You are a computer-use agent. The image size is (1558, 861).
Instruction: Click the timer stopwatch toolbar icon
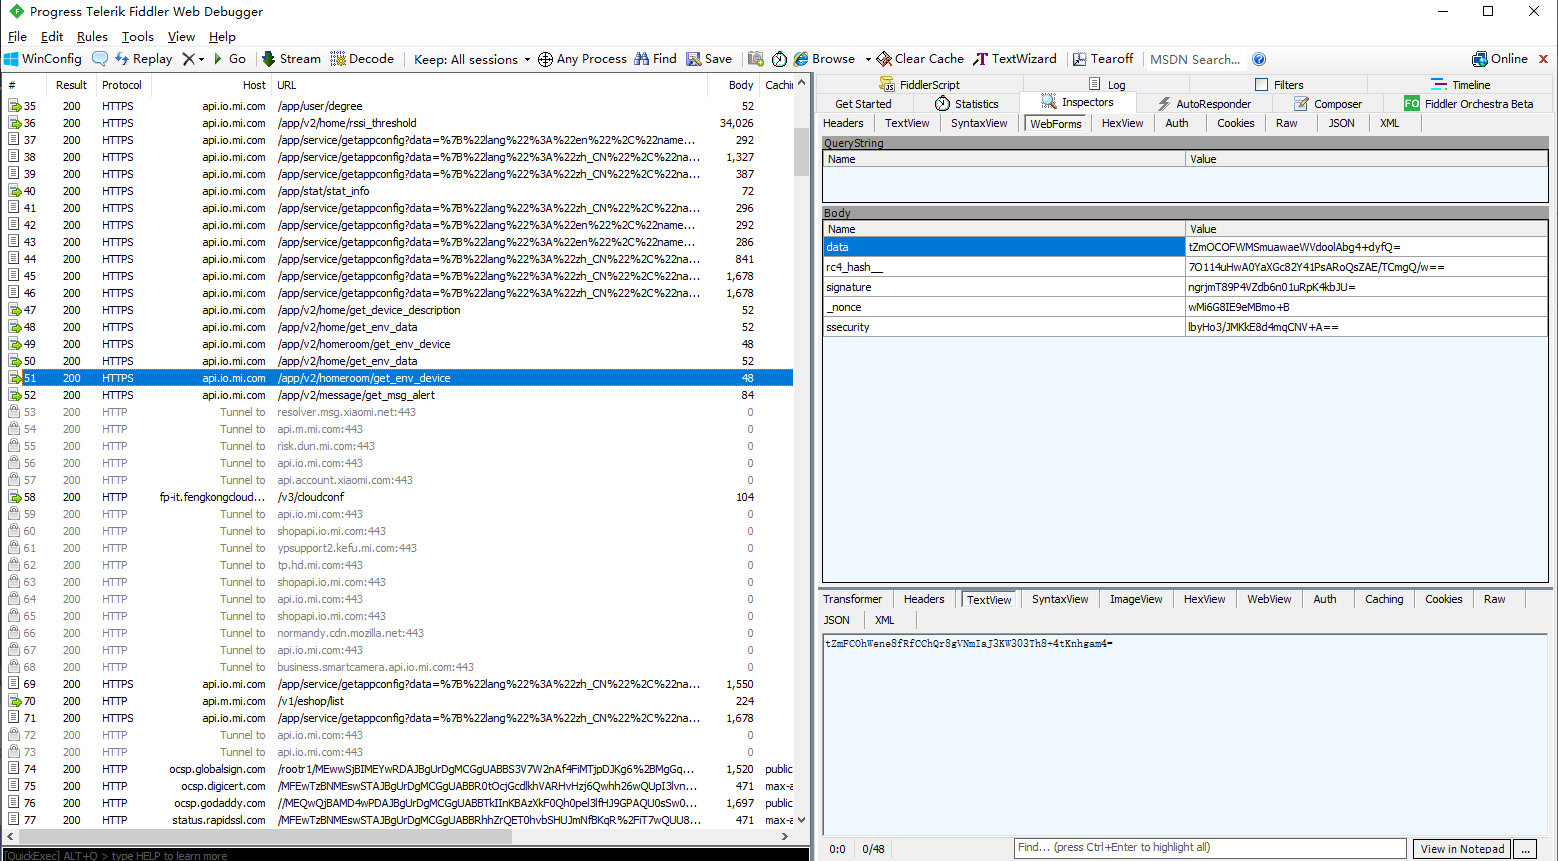click(779, 59)
